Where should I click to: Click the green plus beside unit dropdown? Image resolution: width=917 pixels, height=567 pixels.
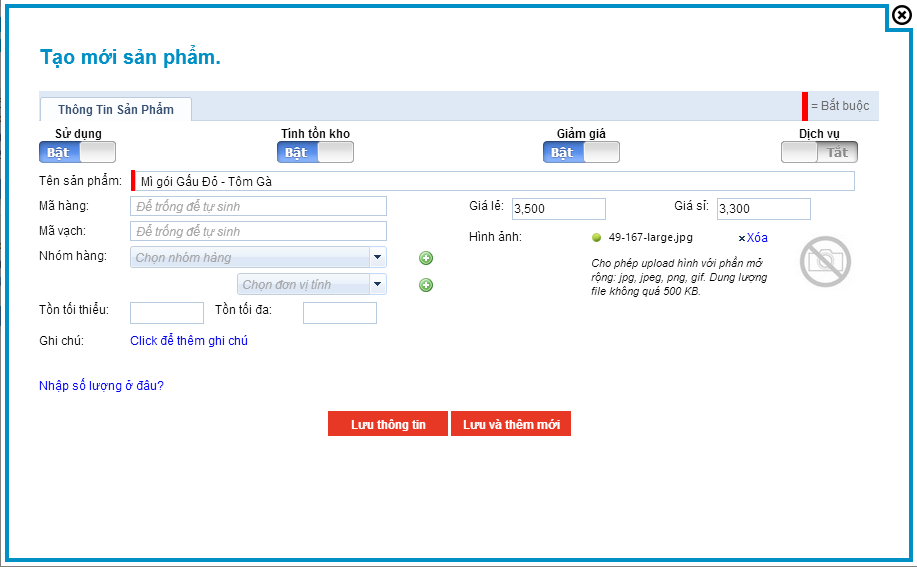[x=426, y=285]
